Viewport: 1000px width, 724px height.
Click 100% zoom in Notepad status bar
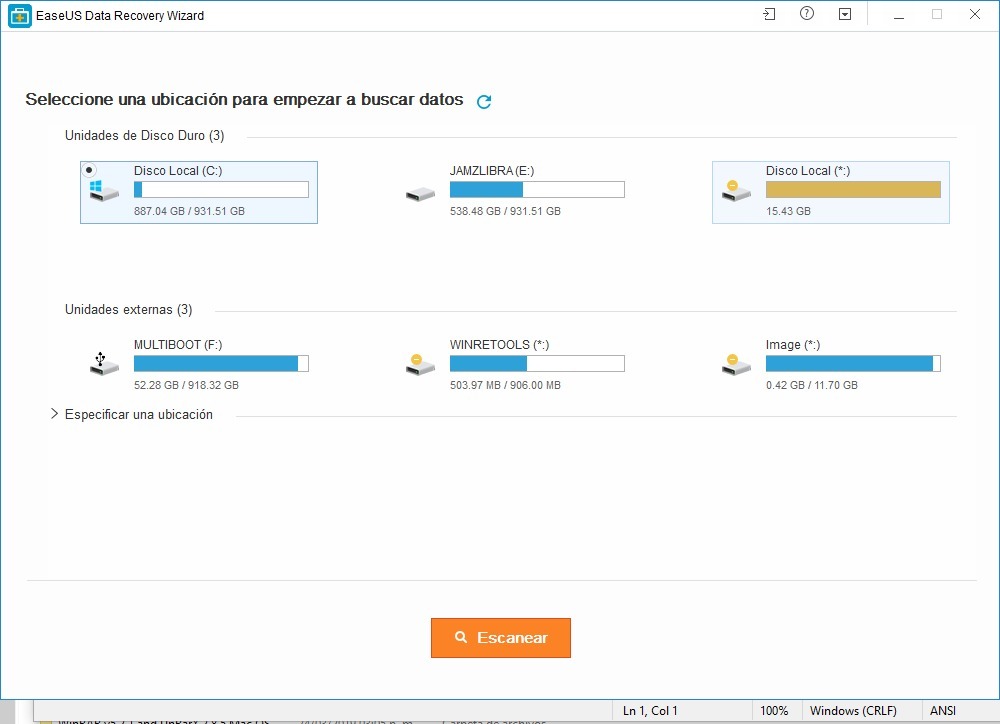[x=774, y=711]
